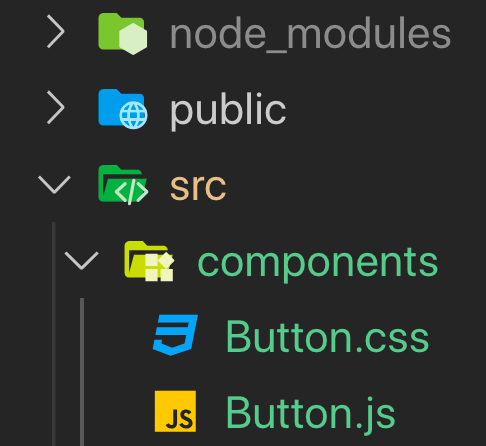Click the green src code folder icon
The image size is (486, 446).
[x=123, y=185]
